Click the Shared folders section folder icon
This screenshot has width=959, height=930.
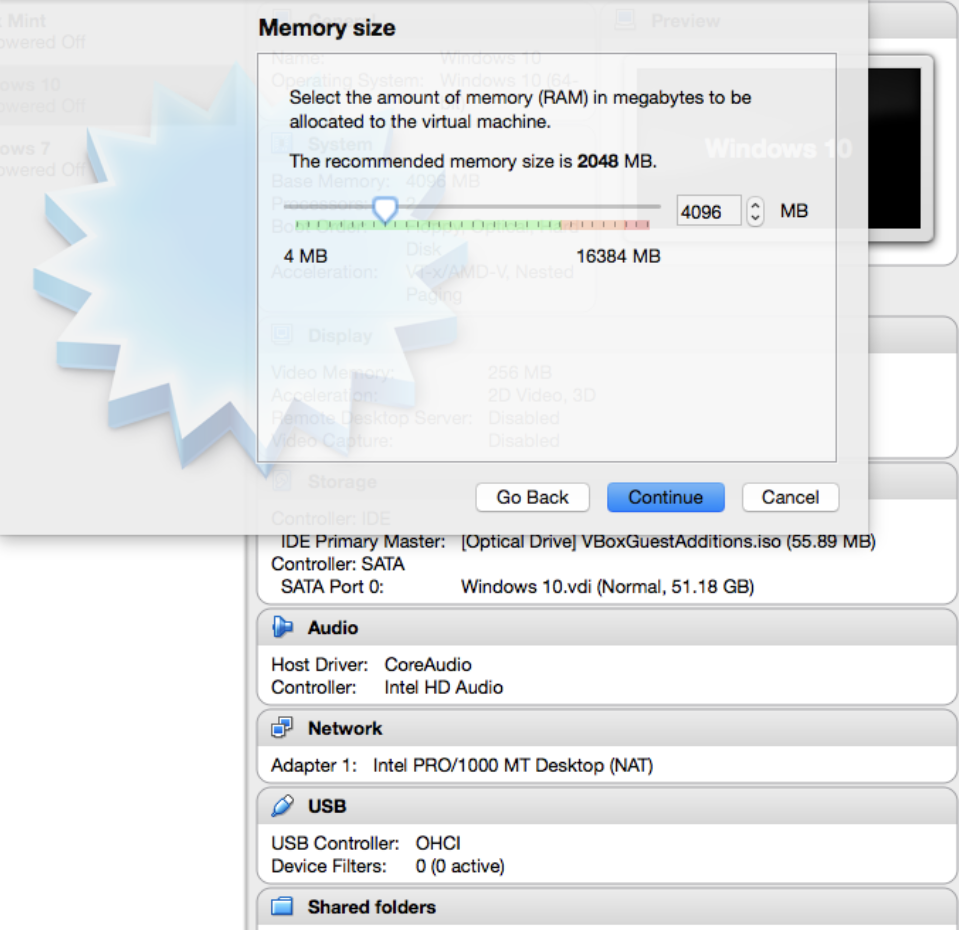282,906
